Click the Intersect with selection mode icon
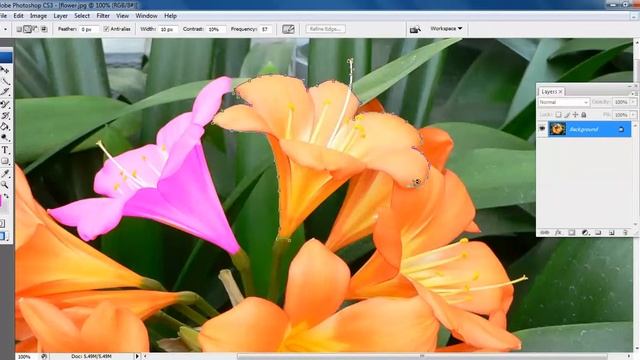Viewport: 640px width, 360px height. (44, 29)
